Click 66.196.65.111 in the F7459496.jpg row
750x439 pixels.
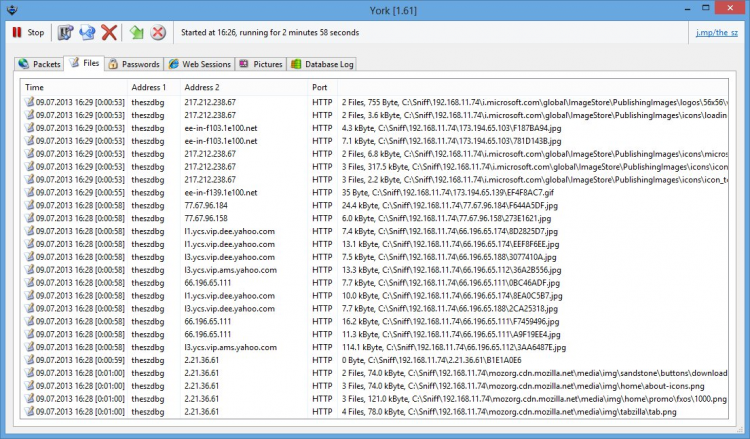click(x=208, y=322)
